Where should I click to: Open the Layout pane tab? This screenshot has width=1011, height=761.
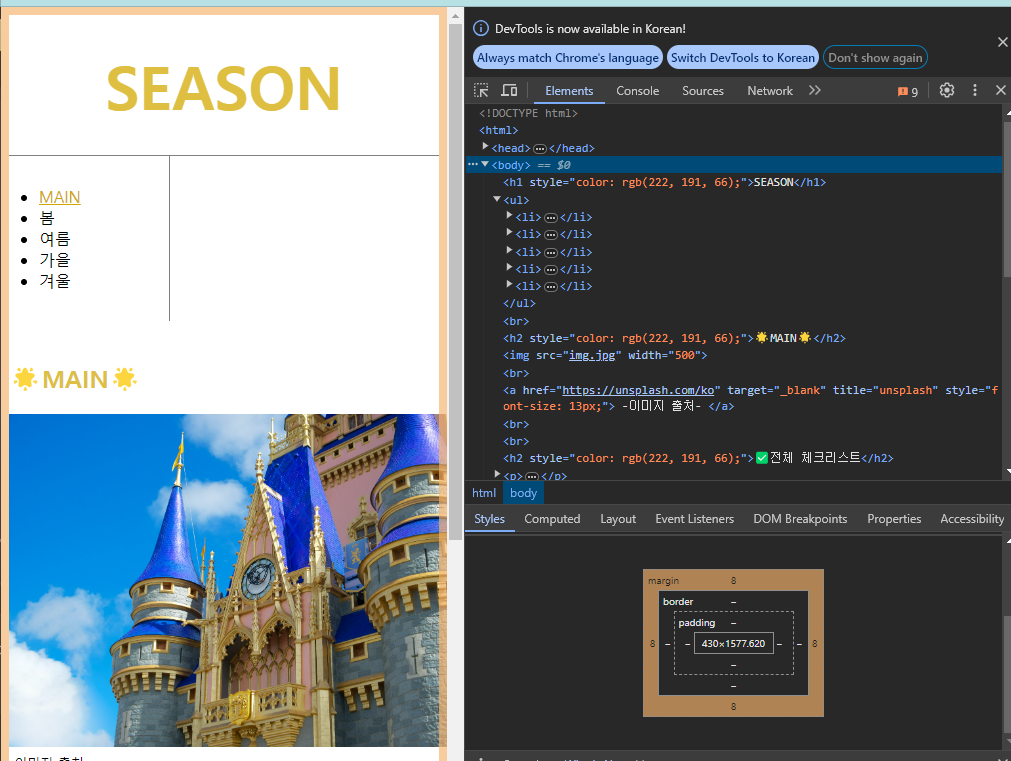click(618, 519)
